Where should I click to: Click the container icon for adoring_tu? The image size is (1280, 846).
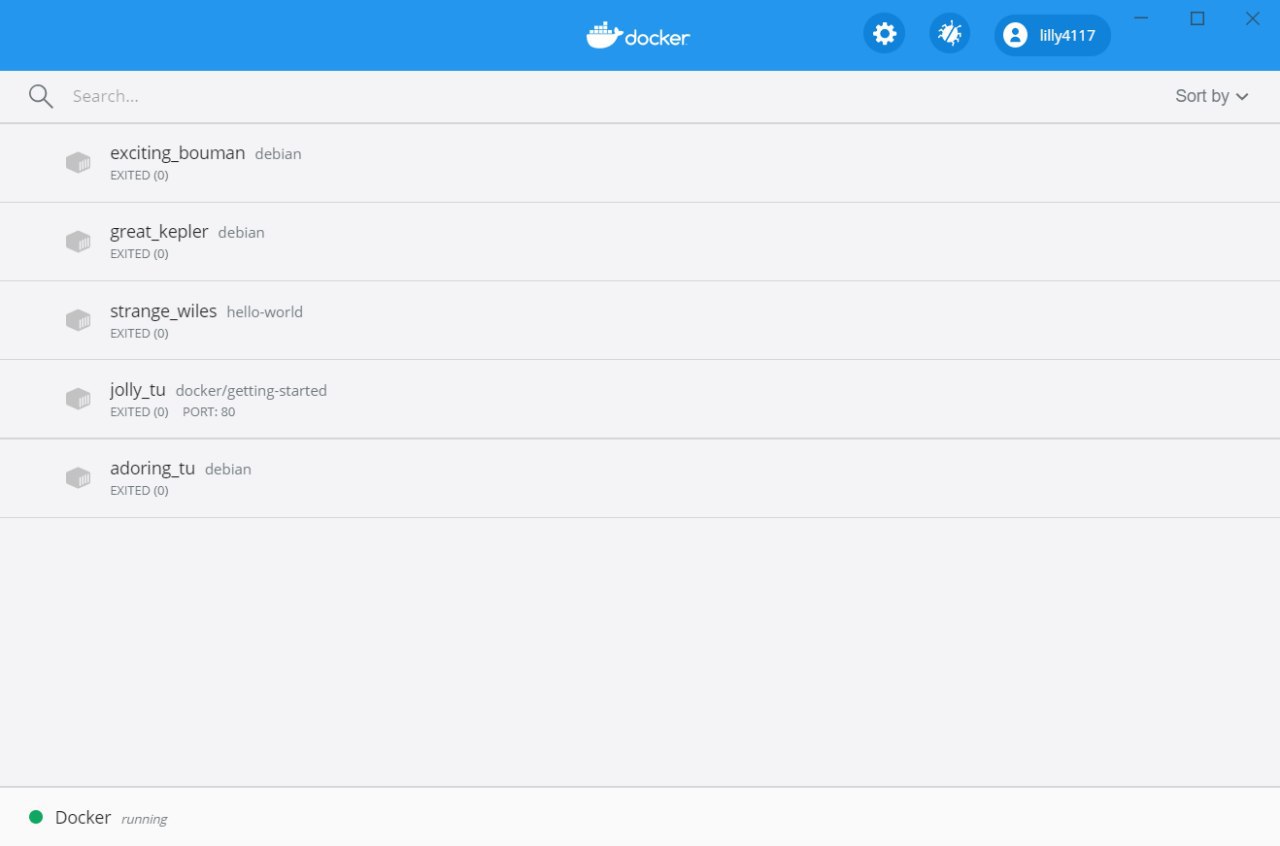tap(78, 478)
